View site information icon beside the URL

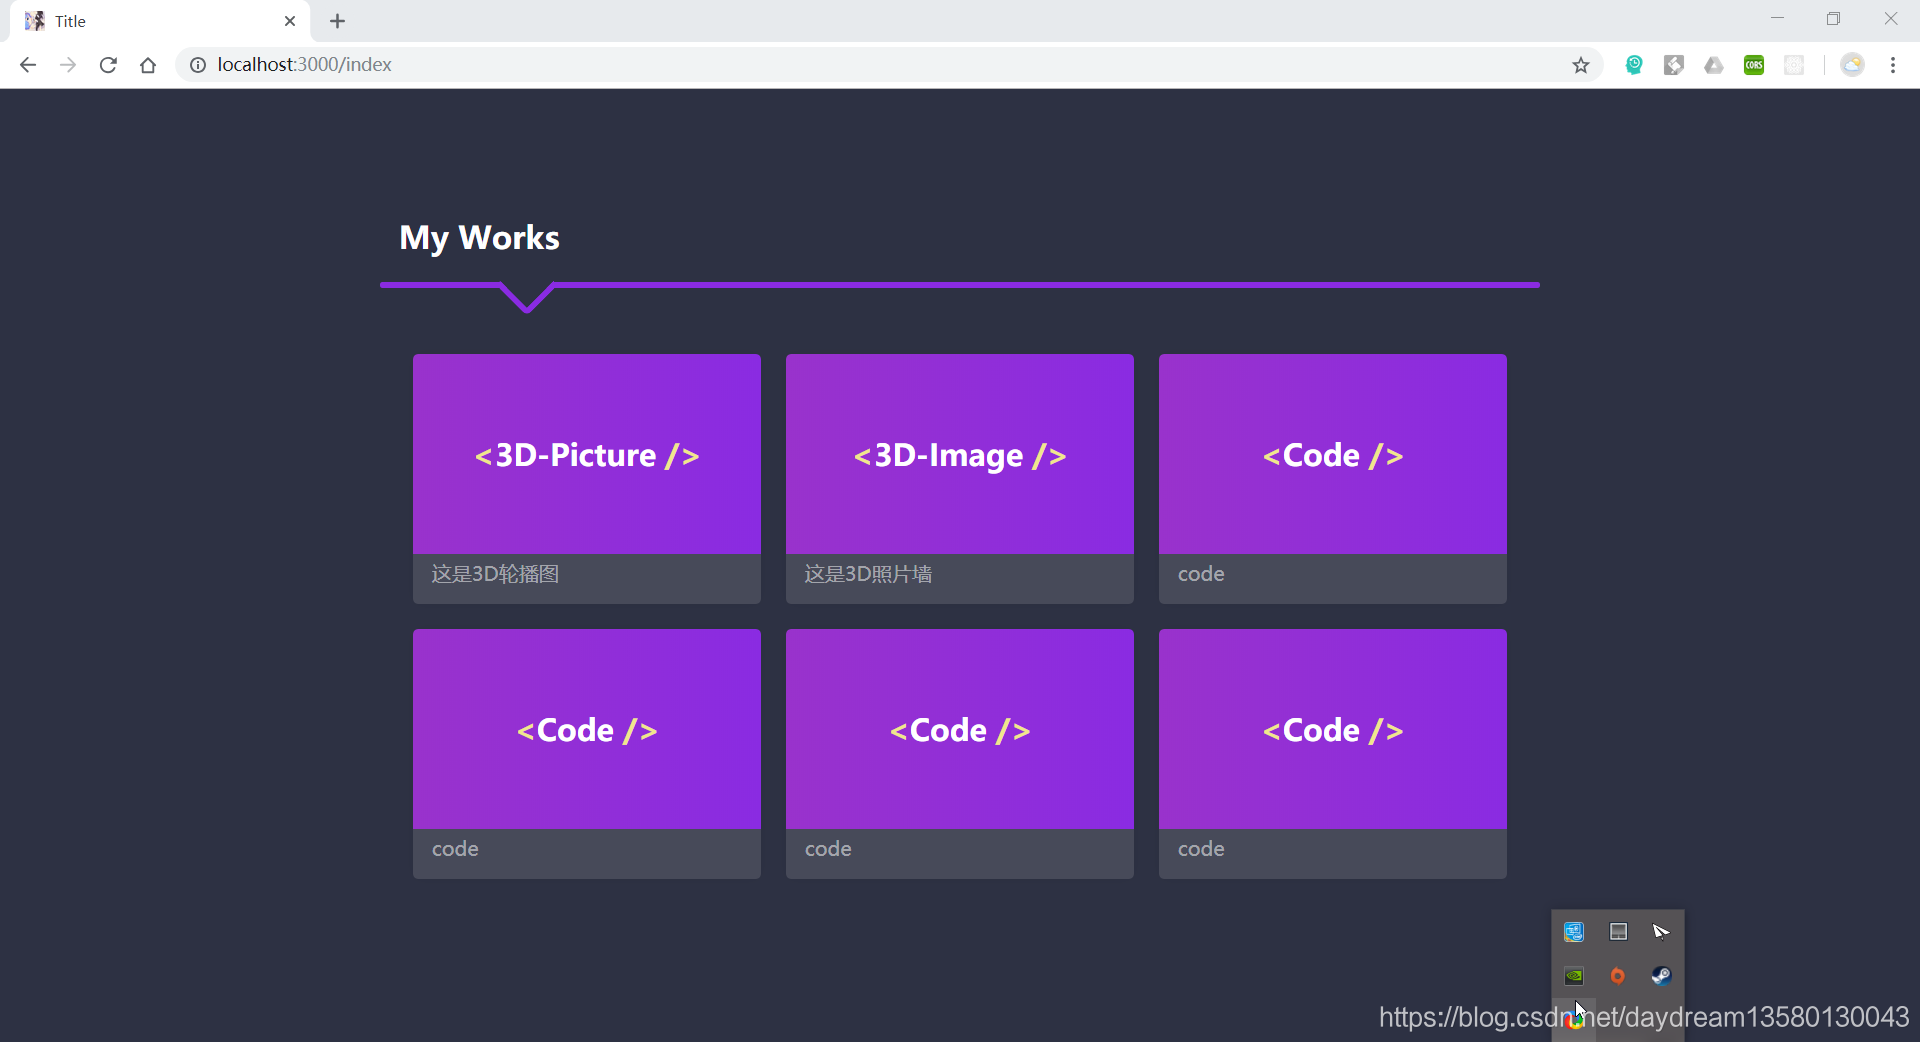(x=198, y=65)
